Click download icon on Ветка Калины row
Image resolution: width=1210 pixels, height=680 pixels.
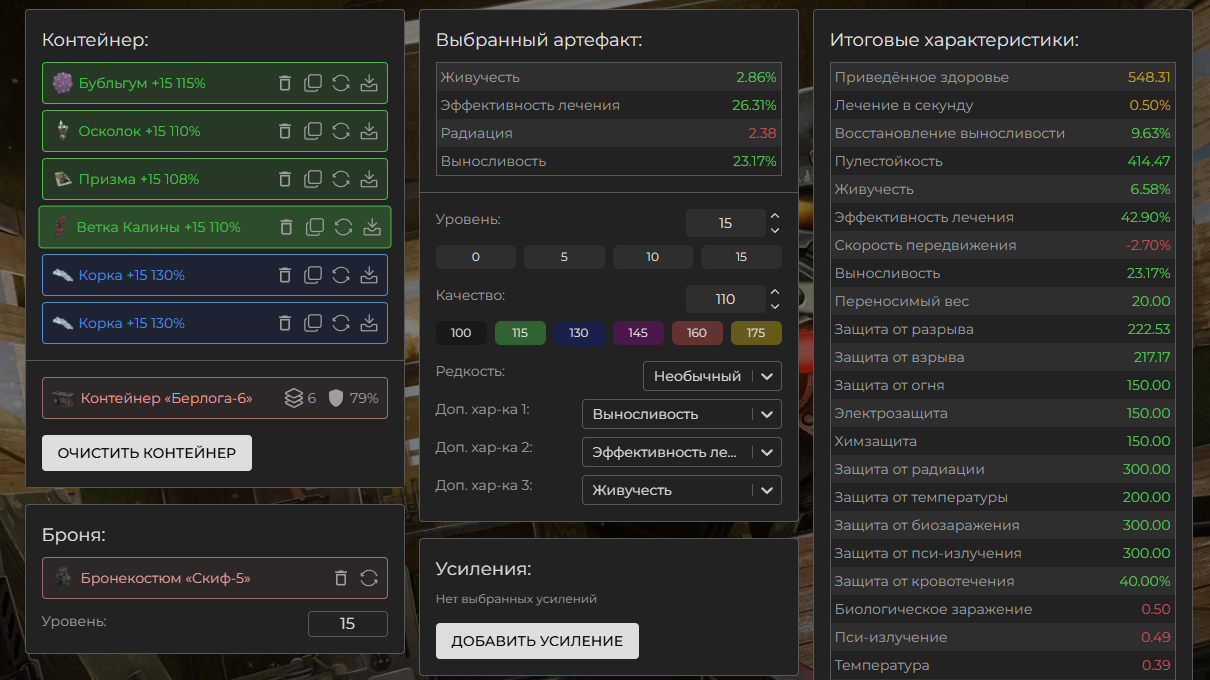coord(372,227)
